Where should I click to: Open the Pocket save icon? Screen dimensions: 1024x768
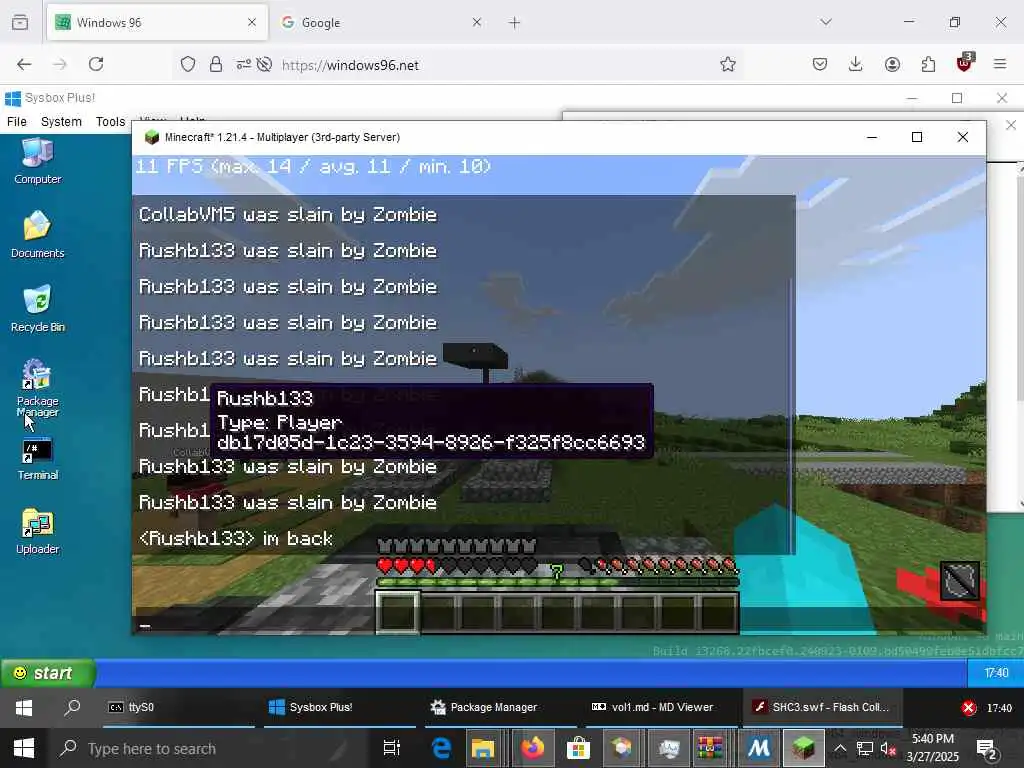820,64
